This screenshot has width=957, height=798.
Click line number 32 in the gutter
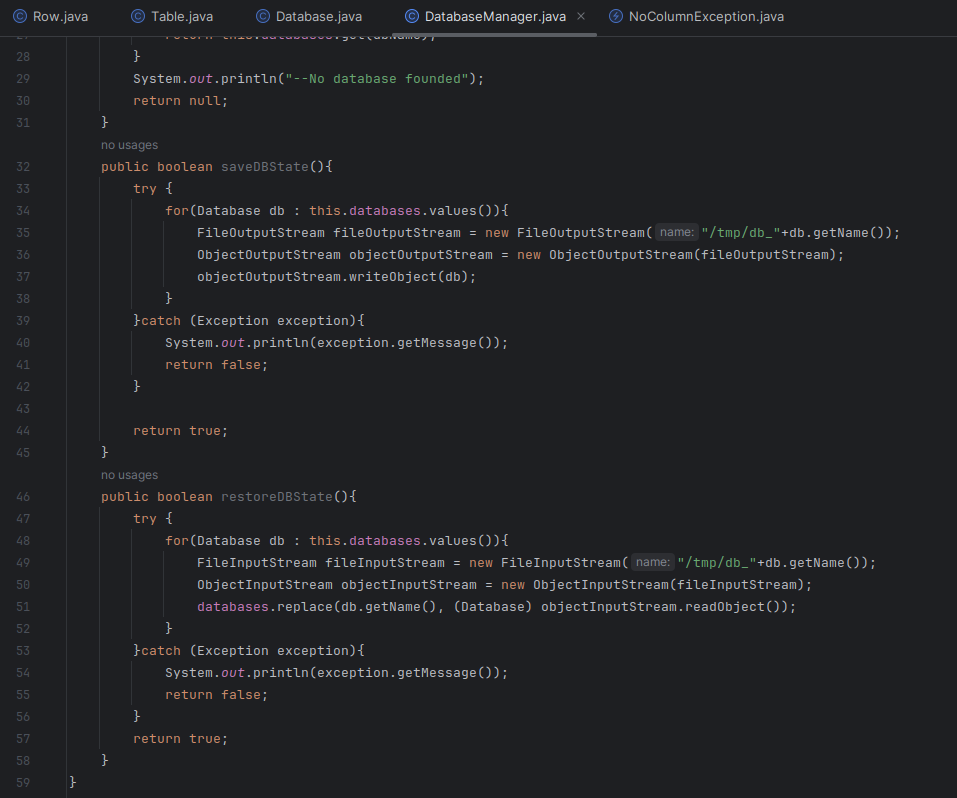point(23,167)
